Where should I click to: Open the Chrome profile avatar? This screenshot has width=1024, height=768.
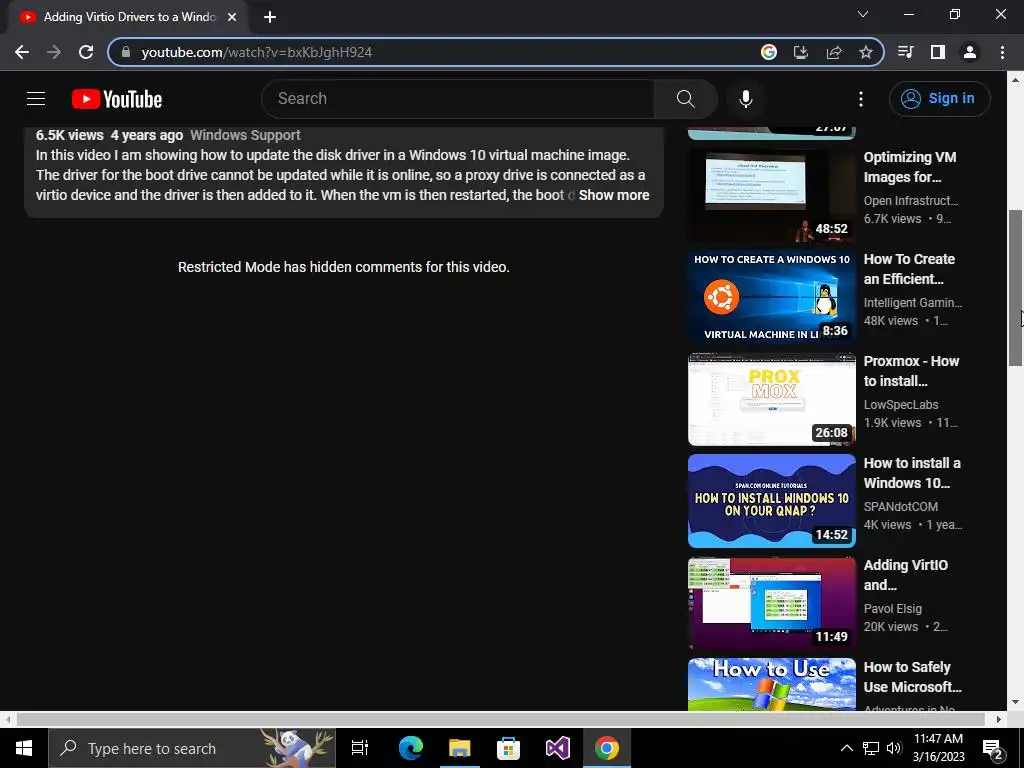pyautogui.click(x=970, y=52)
